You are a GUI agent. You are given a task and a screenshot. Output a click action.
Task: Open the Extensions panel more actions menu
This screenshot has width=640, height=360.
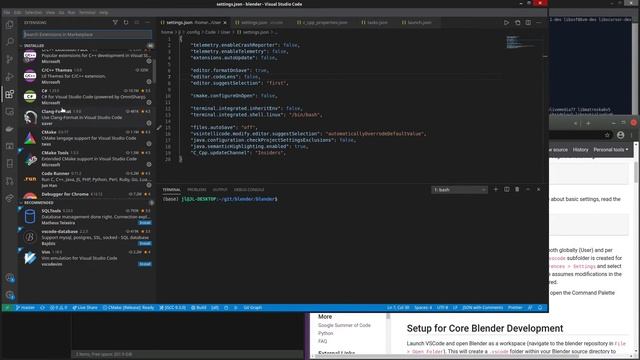[147, 22]
